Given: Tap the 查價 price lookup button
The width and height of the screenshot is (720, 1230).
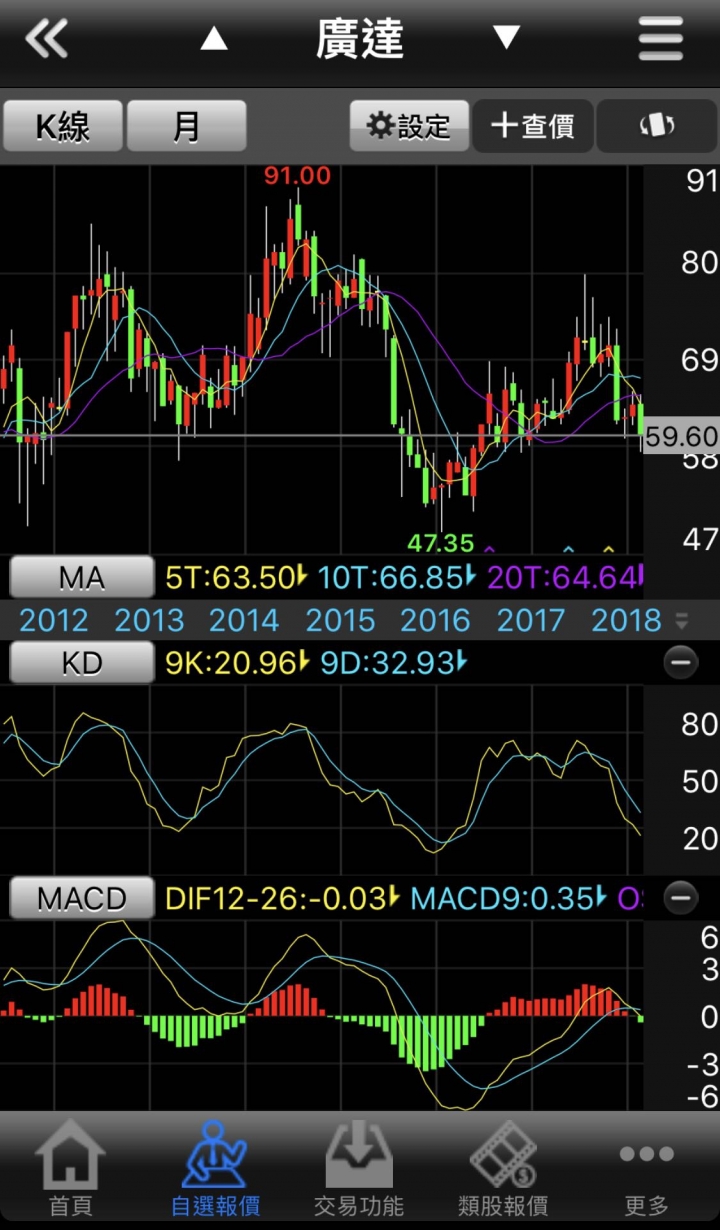Looking at the screenshot, I should 533,126.
